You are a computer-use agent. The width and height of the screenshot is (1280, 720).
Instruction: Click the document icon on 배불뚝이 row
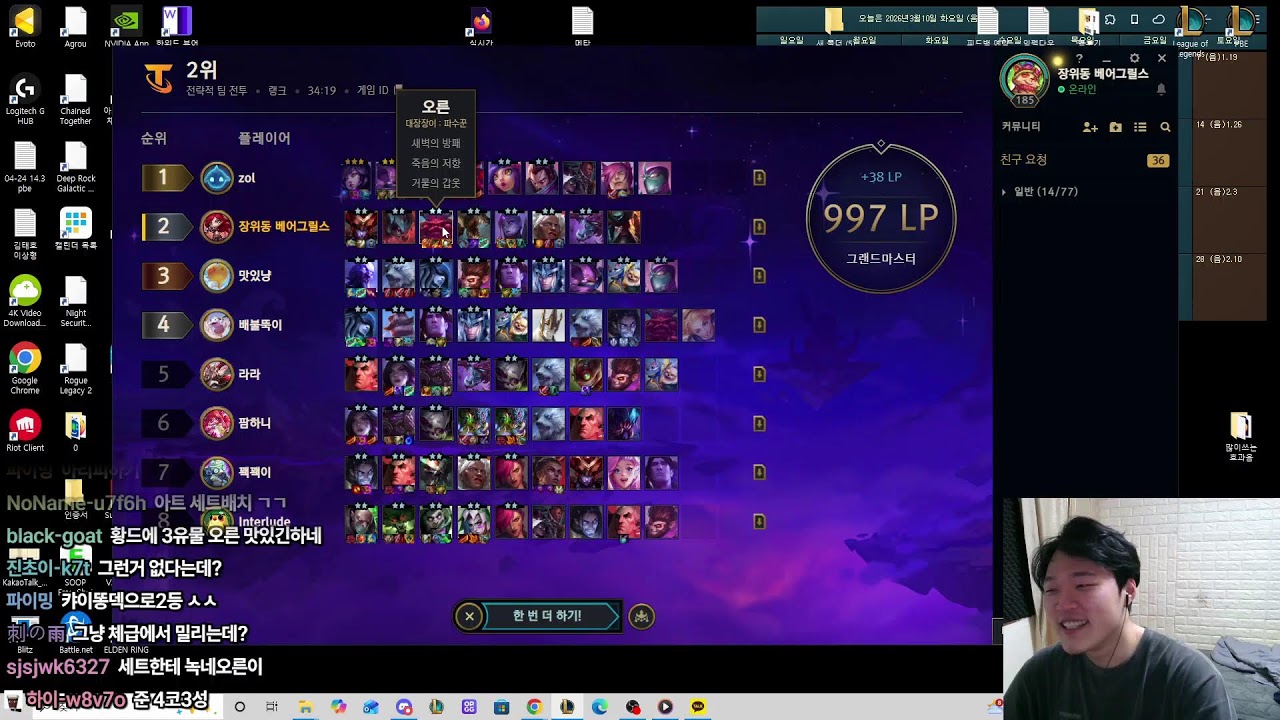pyautogui.click(x=759, y=325)
